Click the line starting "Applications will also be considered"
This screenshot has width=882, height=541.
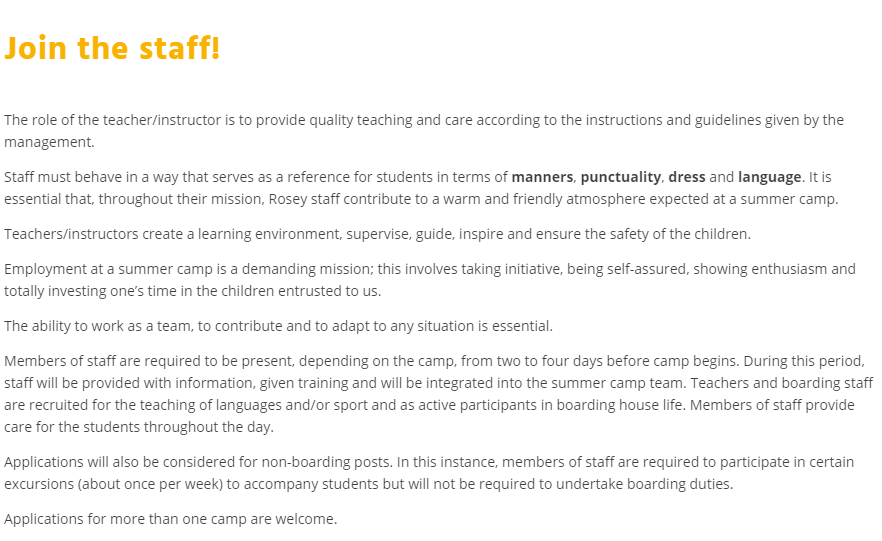click(429, 462)
